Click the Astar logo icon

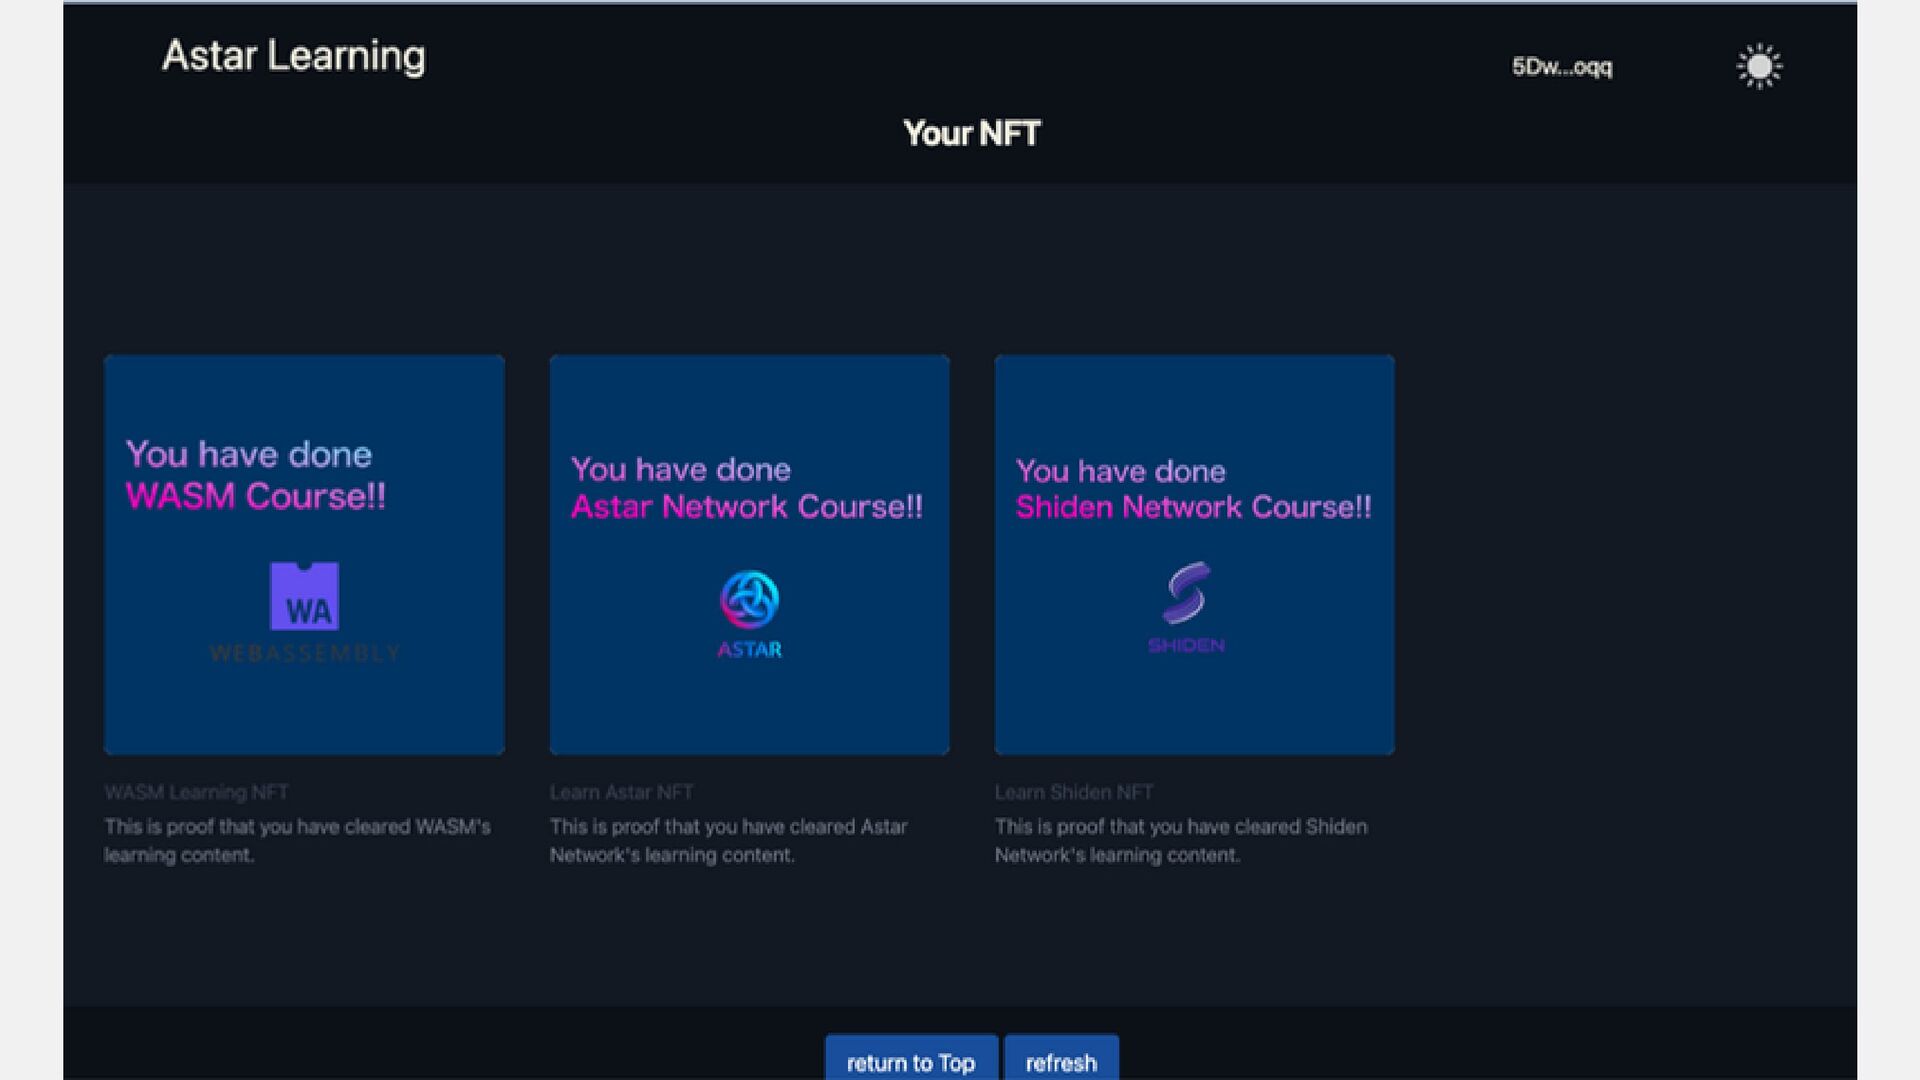[x=749, y=600]
